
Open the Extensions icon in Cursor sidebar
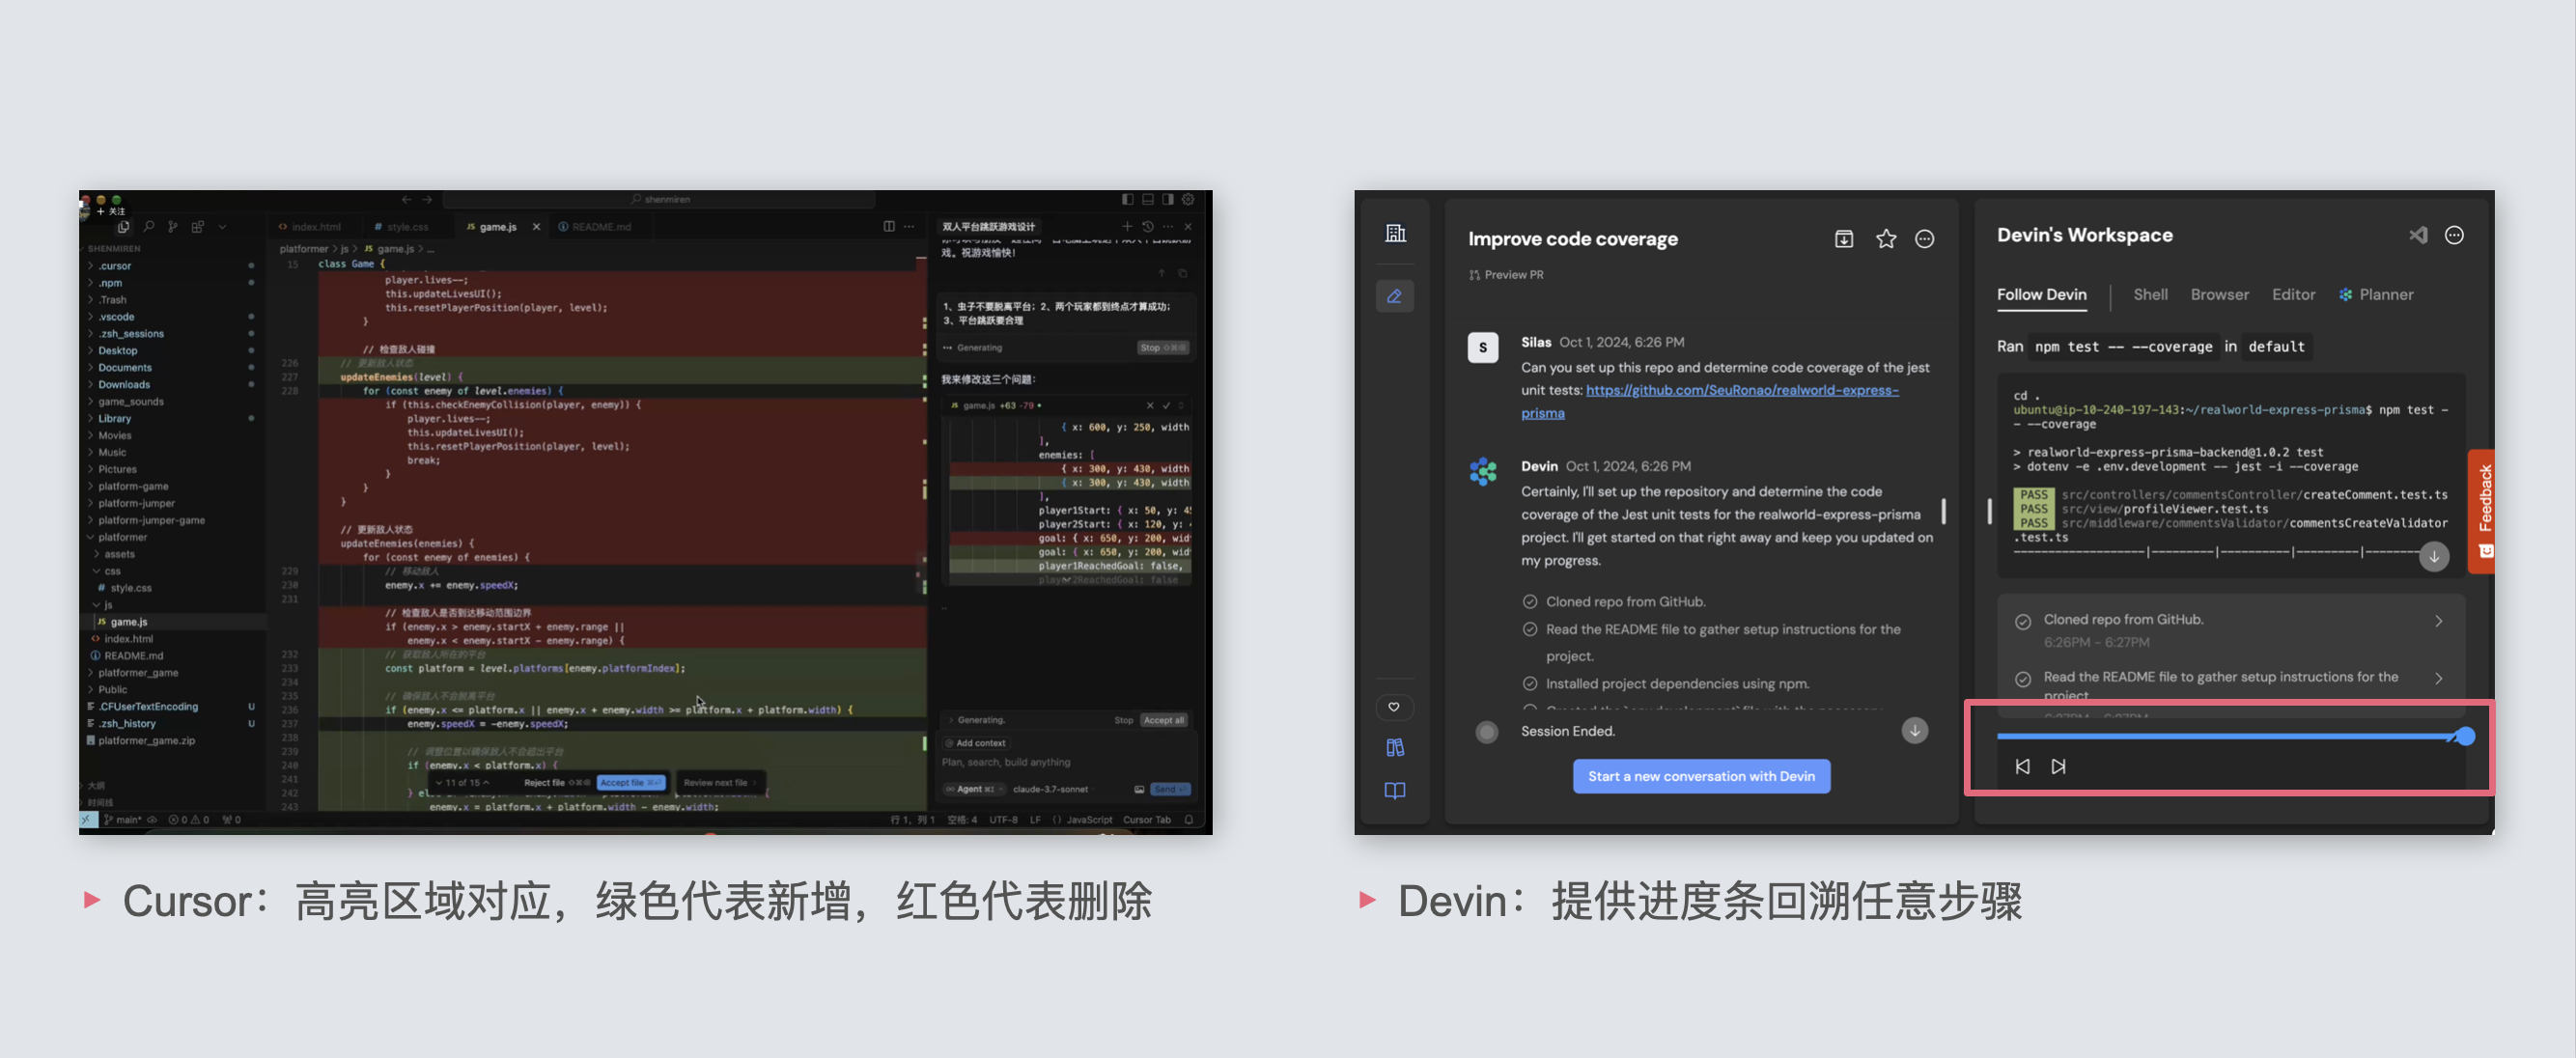point(198,227)
